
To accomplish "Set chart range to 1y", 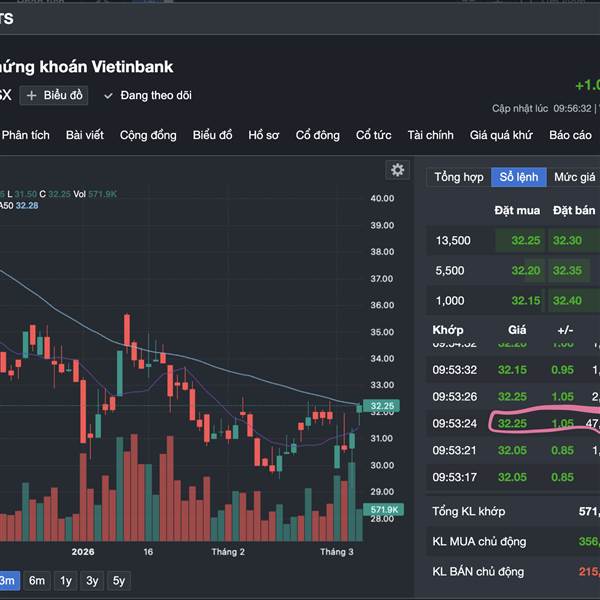I will [65, 581].
